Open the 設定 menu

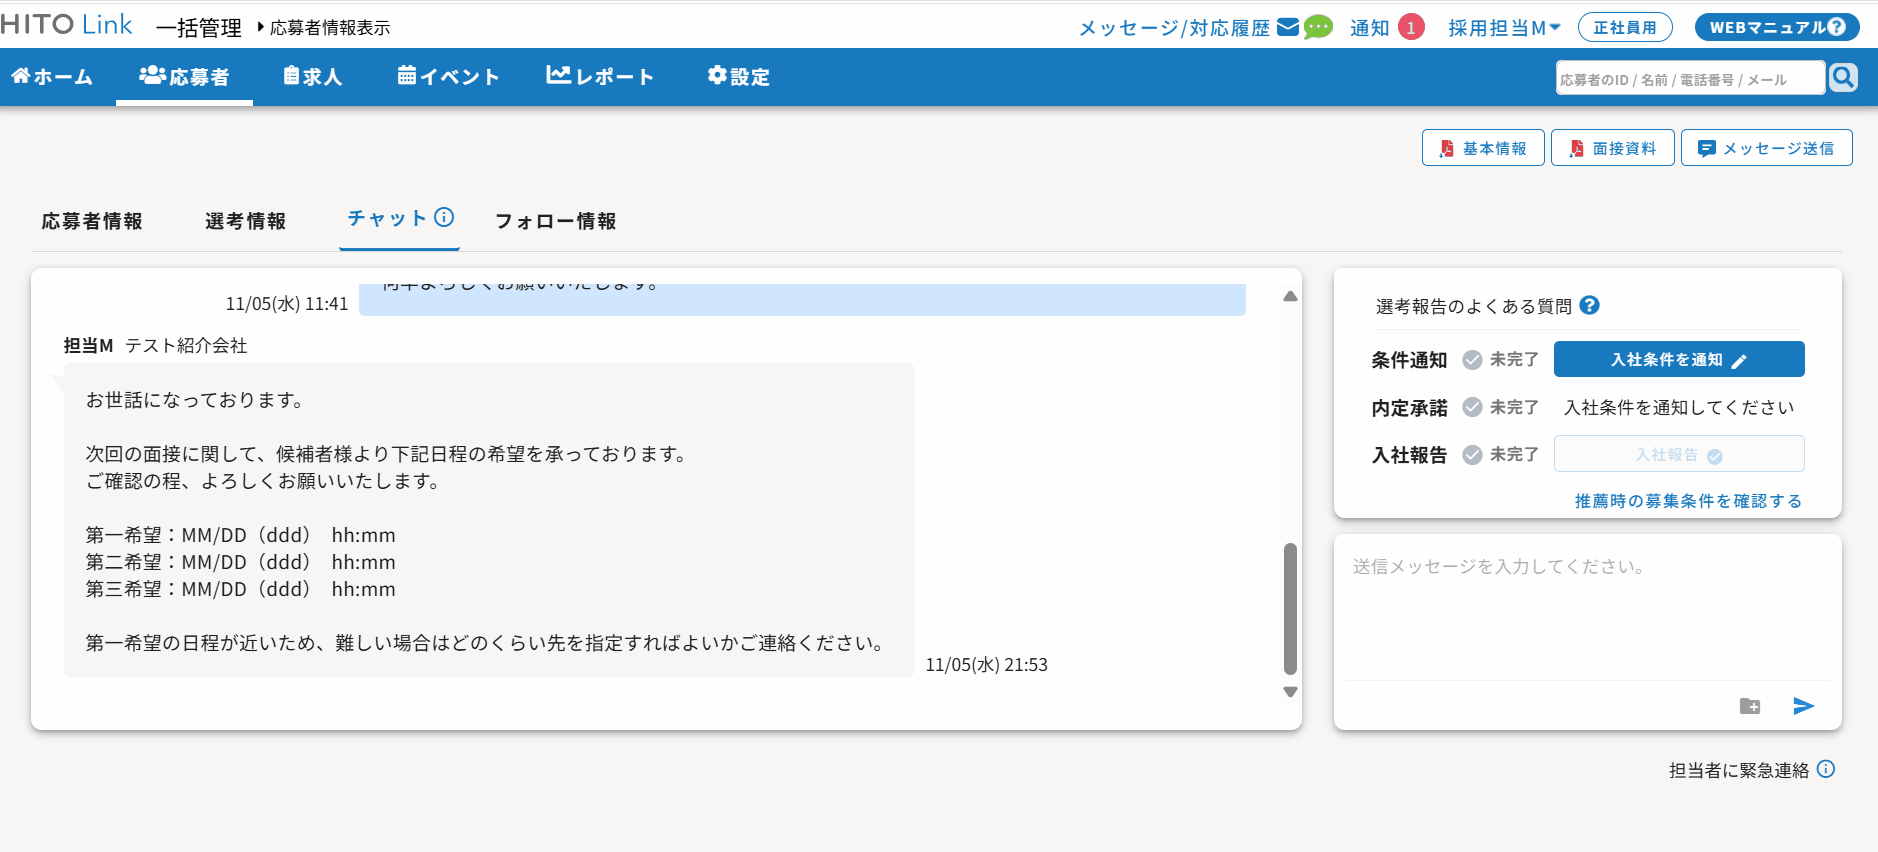tap(739, 77)
